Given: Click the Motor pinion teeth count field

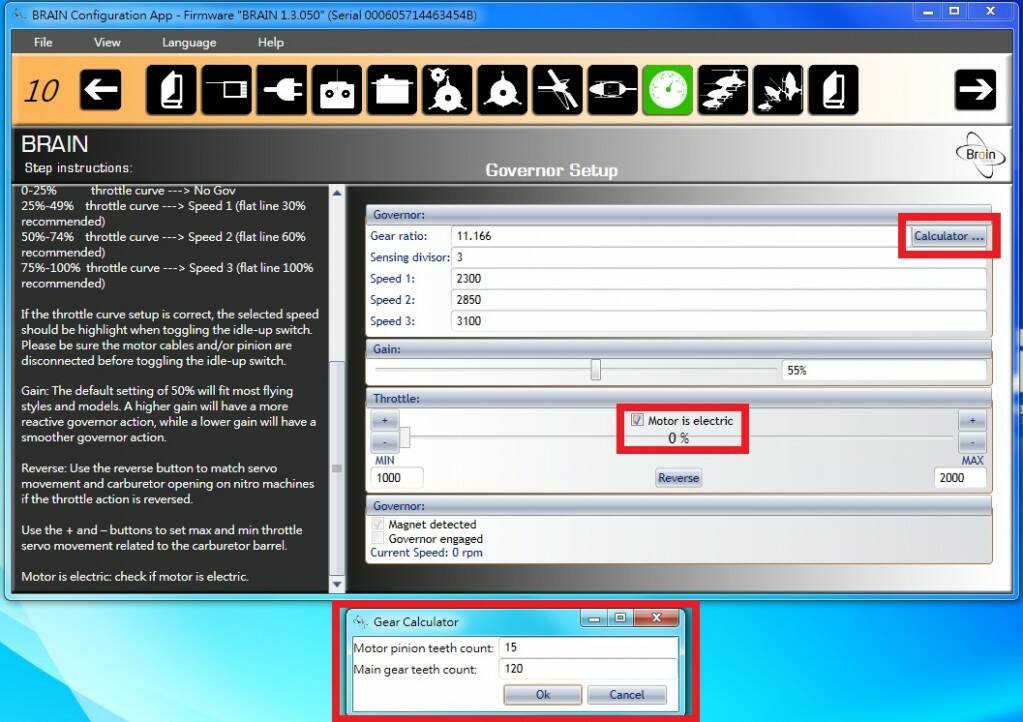Looking at the screenshot, I should coord(588,648).
